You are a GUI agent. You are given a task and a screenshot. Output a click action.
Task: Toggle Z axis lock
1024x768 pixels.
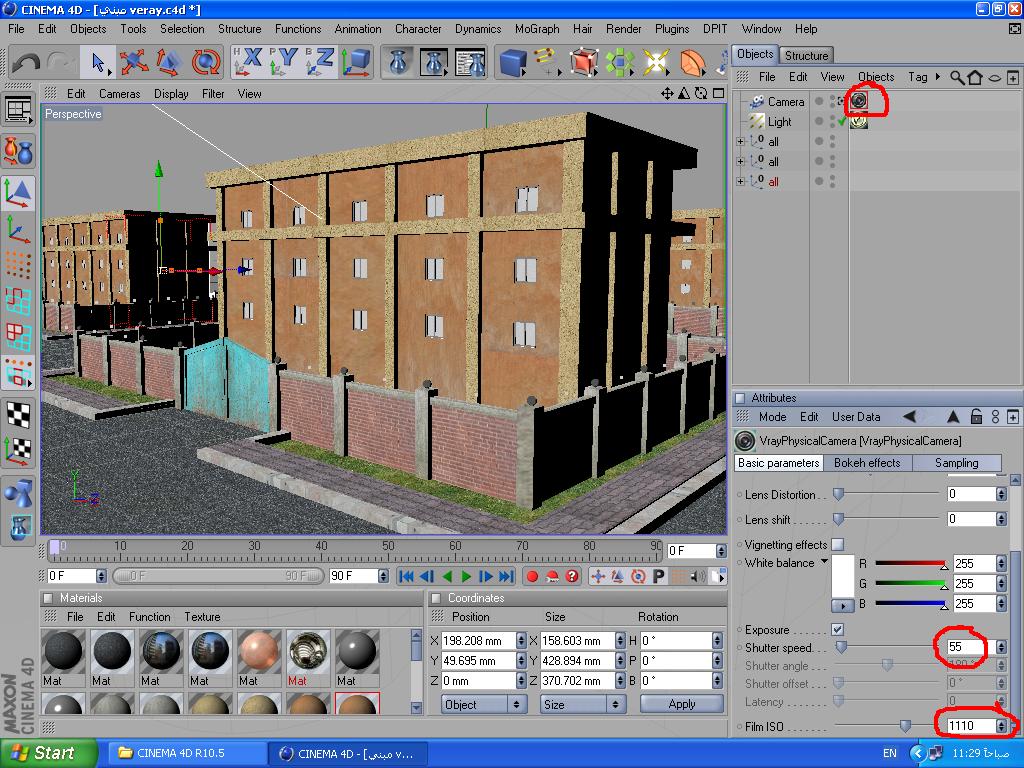pyautogui.click(x=320, y=63)
